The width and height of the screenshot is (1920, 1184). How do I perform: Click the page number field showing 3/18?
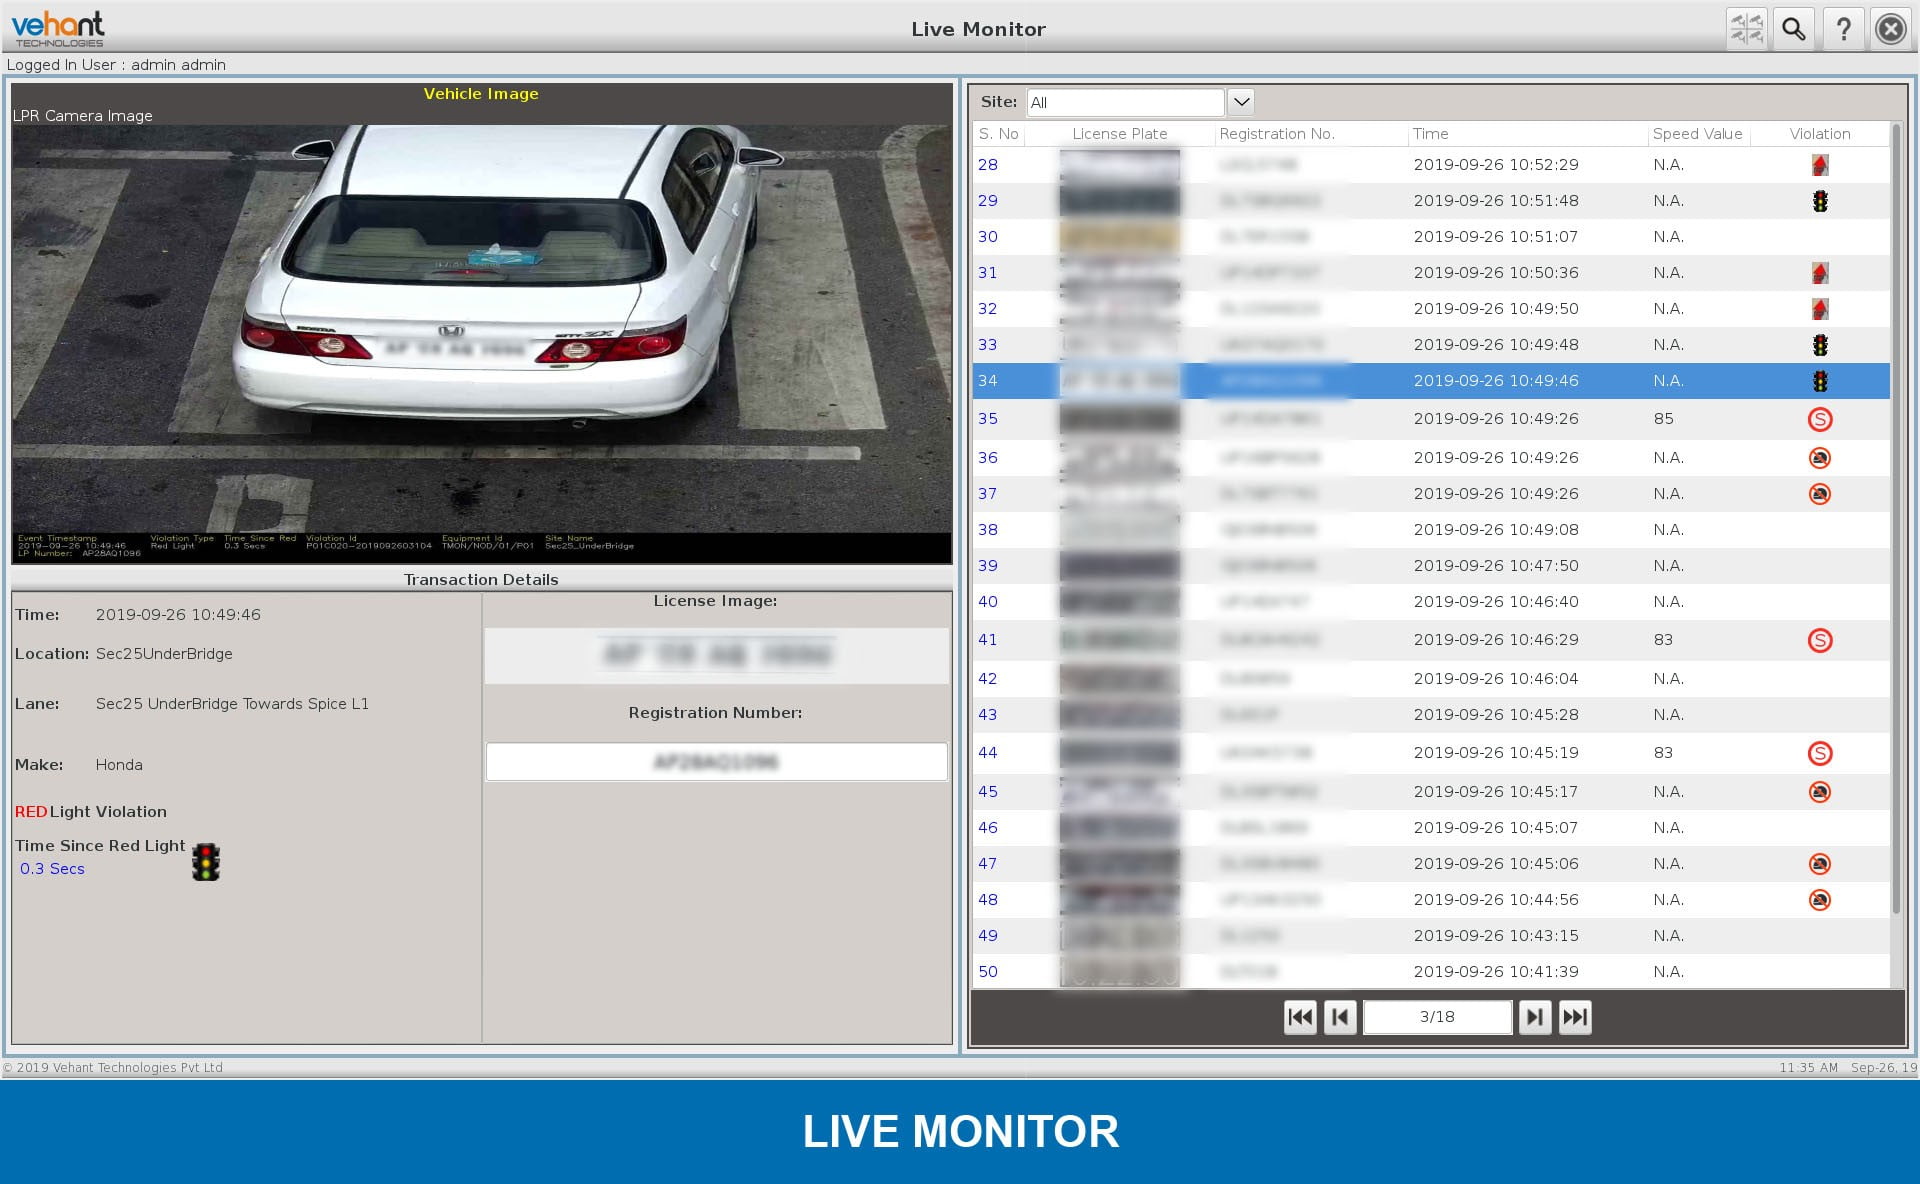coord(1437,1017)
